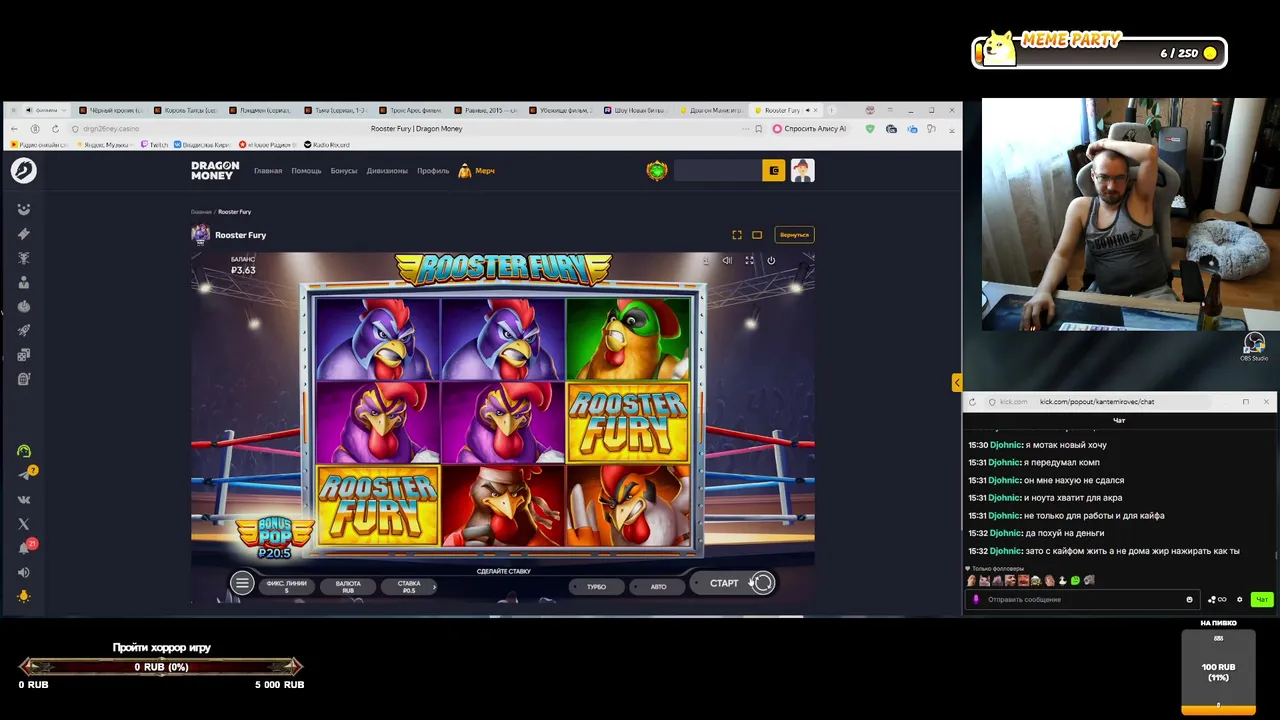This screenshot has height=720, width=1280.
Task: Open the Дивизионы menu item
Action: point(387,171)
